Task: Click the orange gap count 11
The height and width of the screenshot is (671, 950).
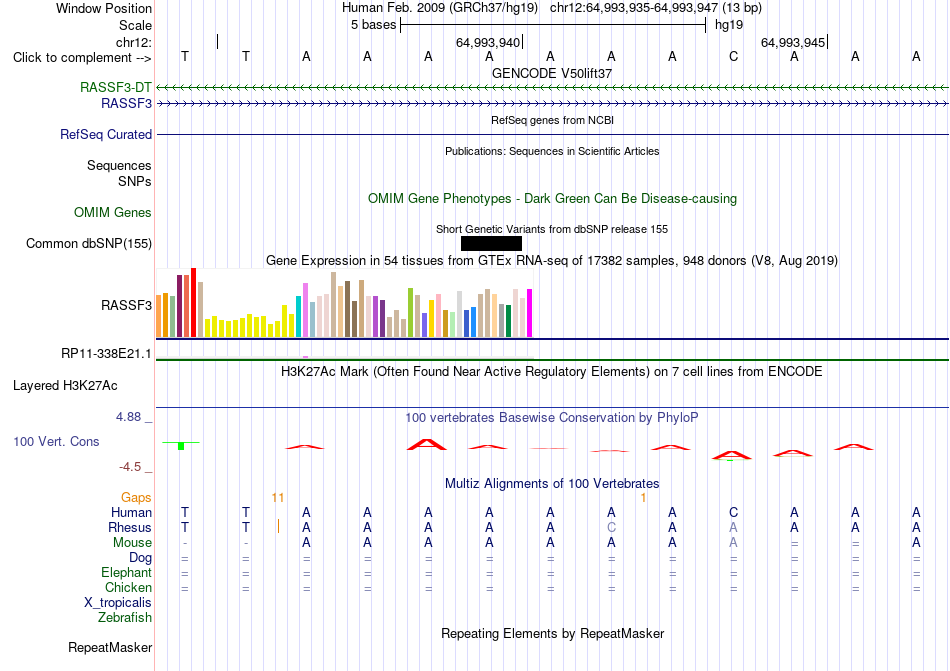Action: 277,498
